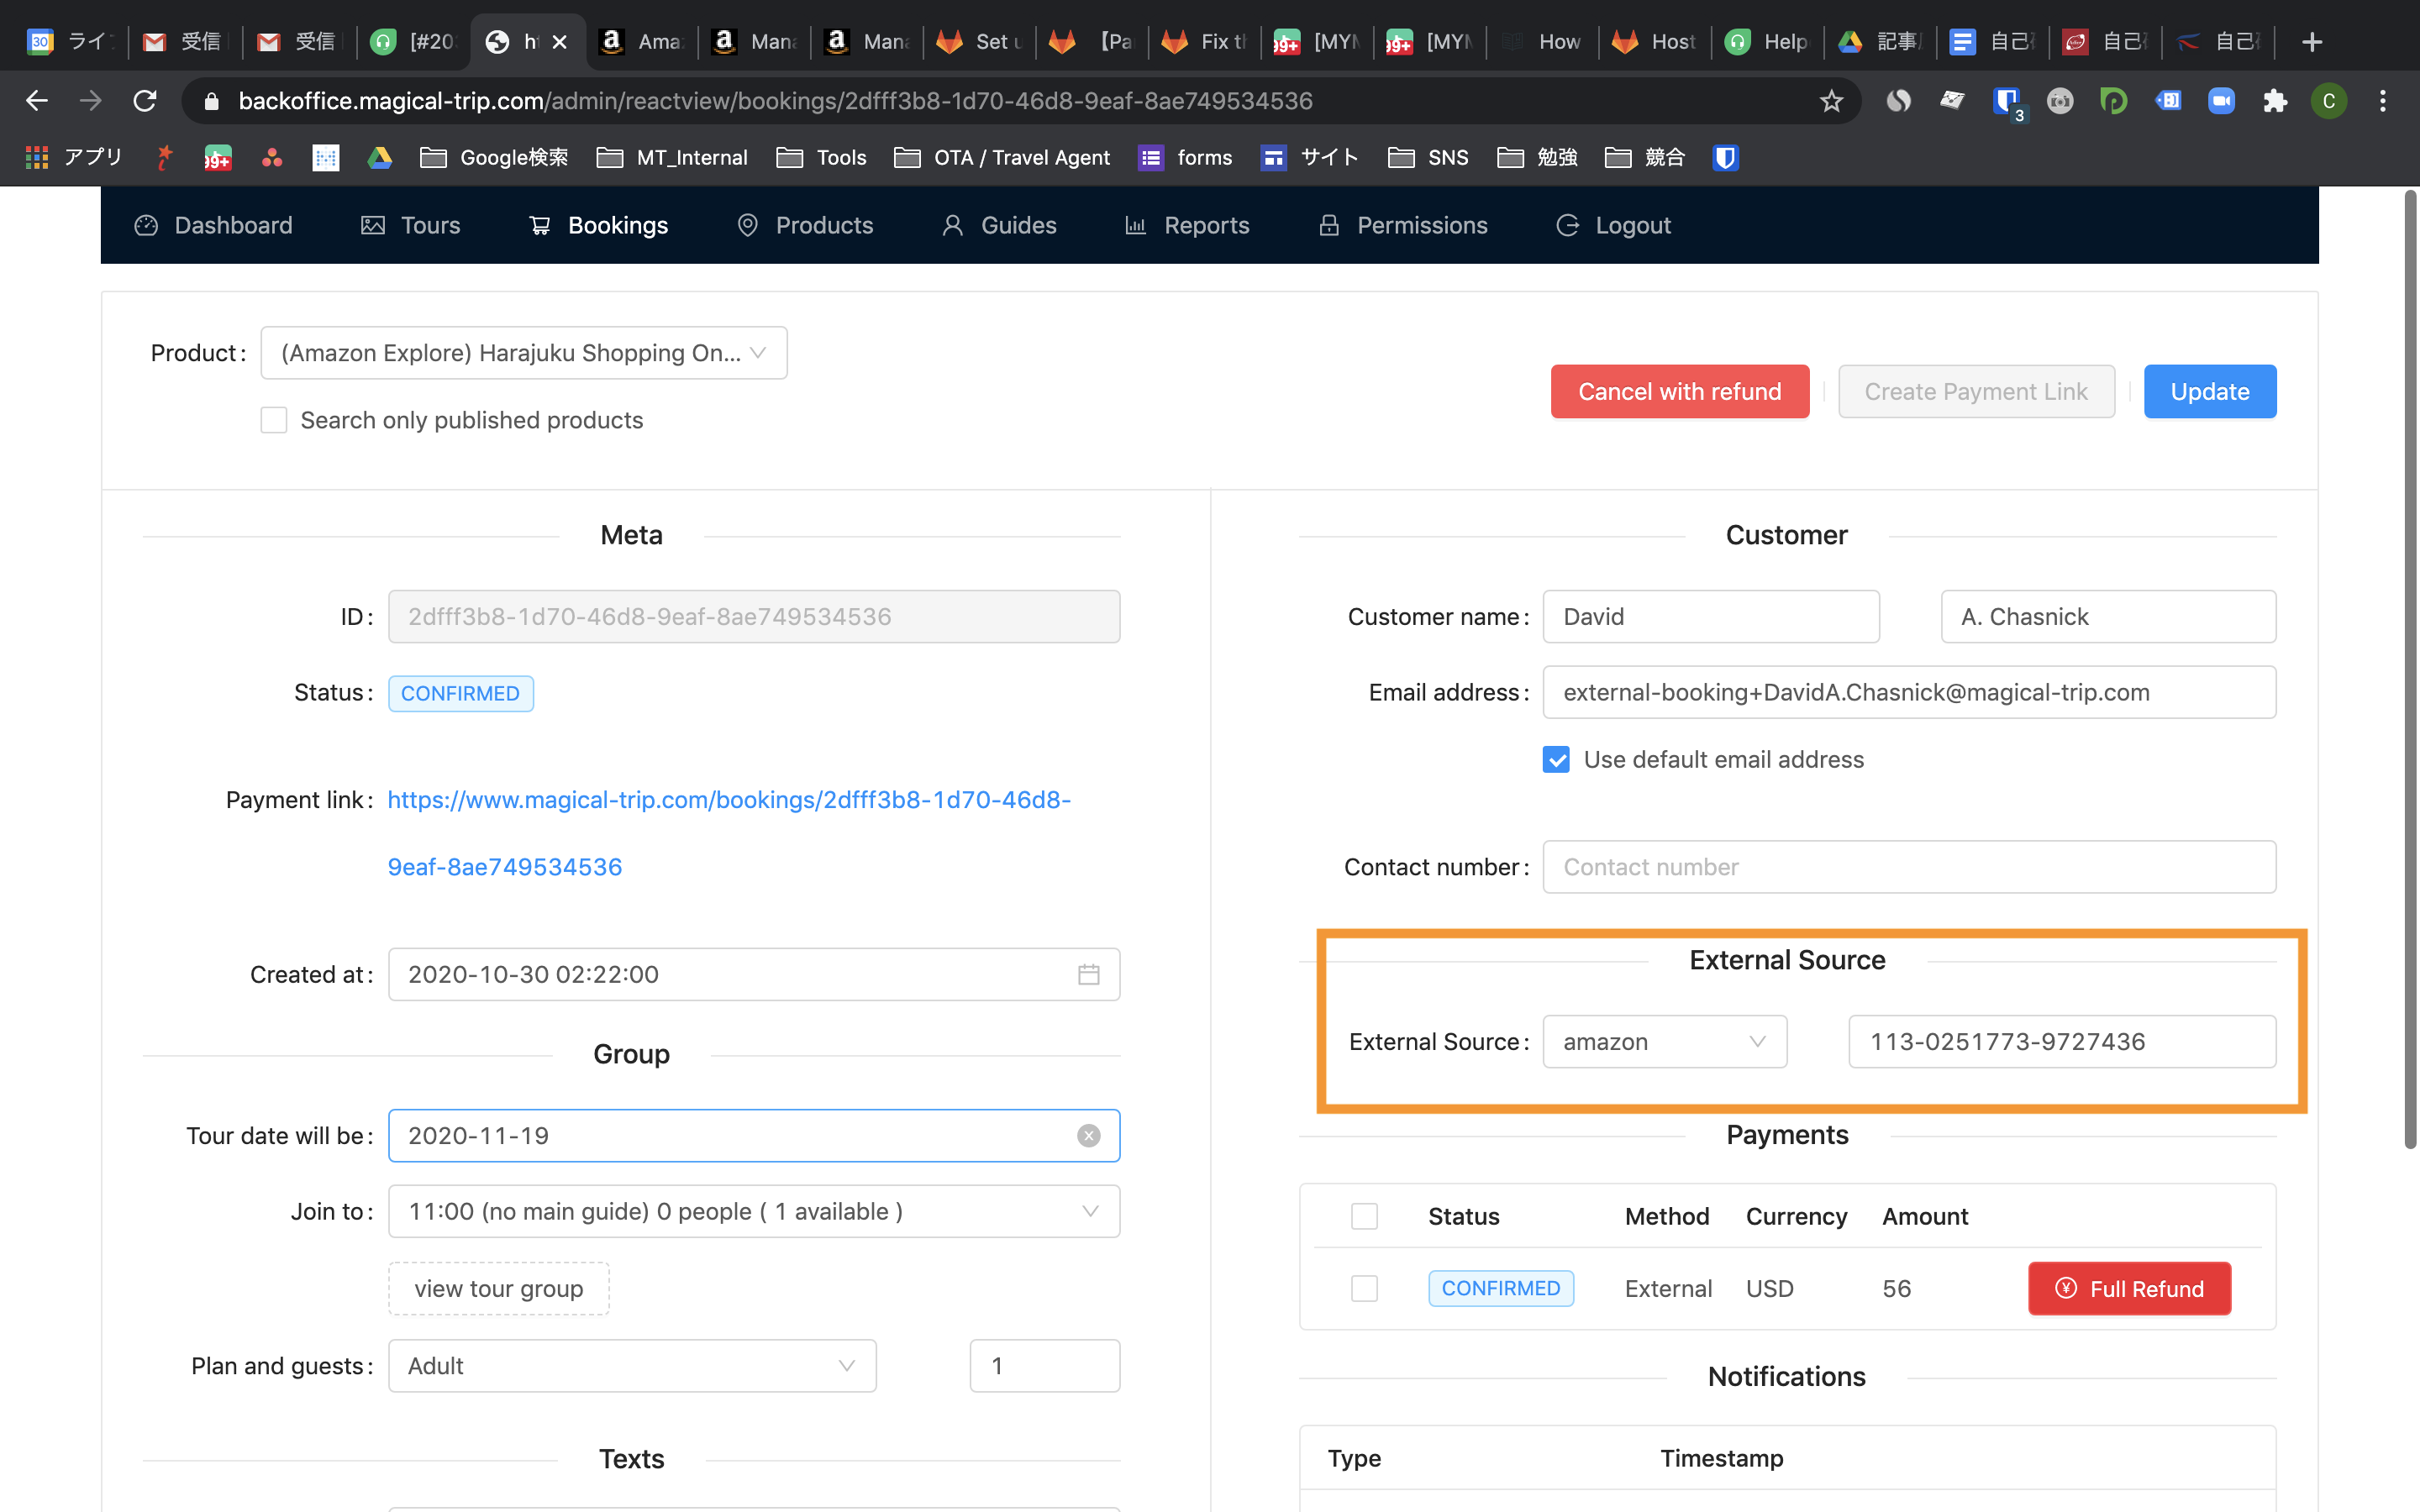Open the Chrome three-dot menu
The width and height of the screenshot is (2420, 1512).
2383,101
